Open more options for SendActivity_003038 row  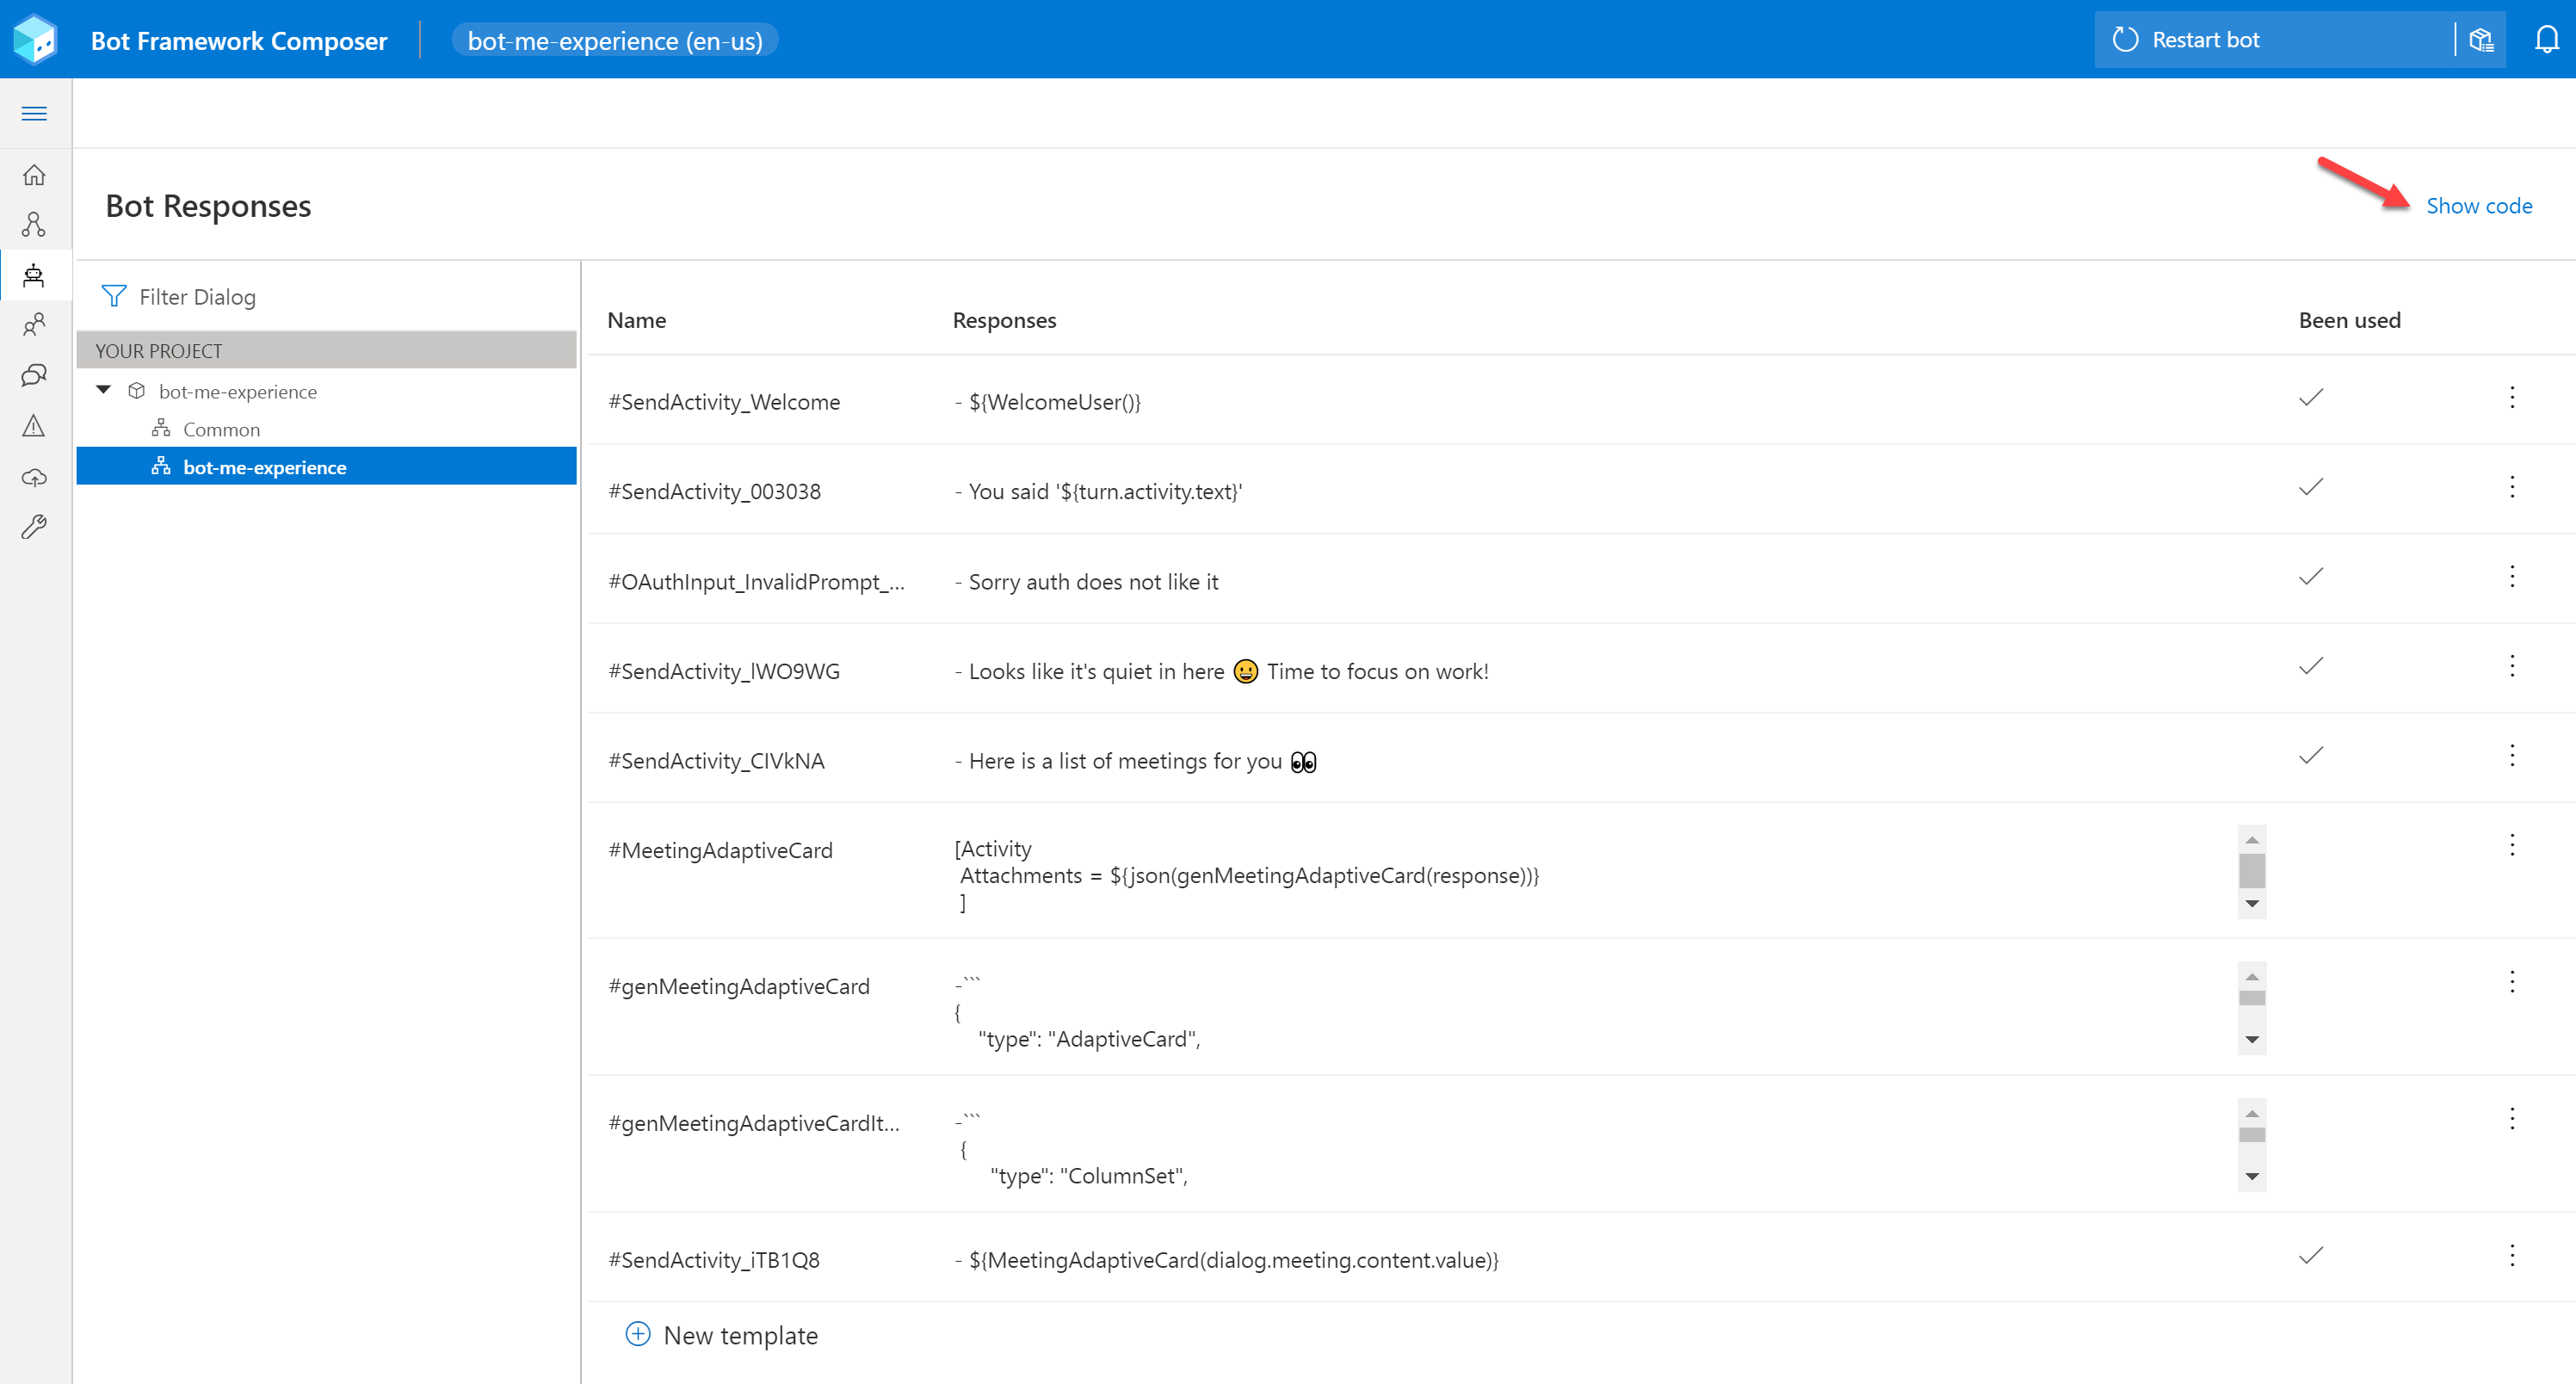tap(2512, 487)
